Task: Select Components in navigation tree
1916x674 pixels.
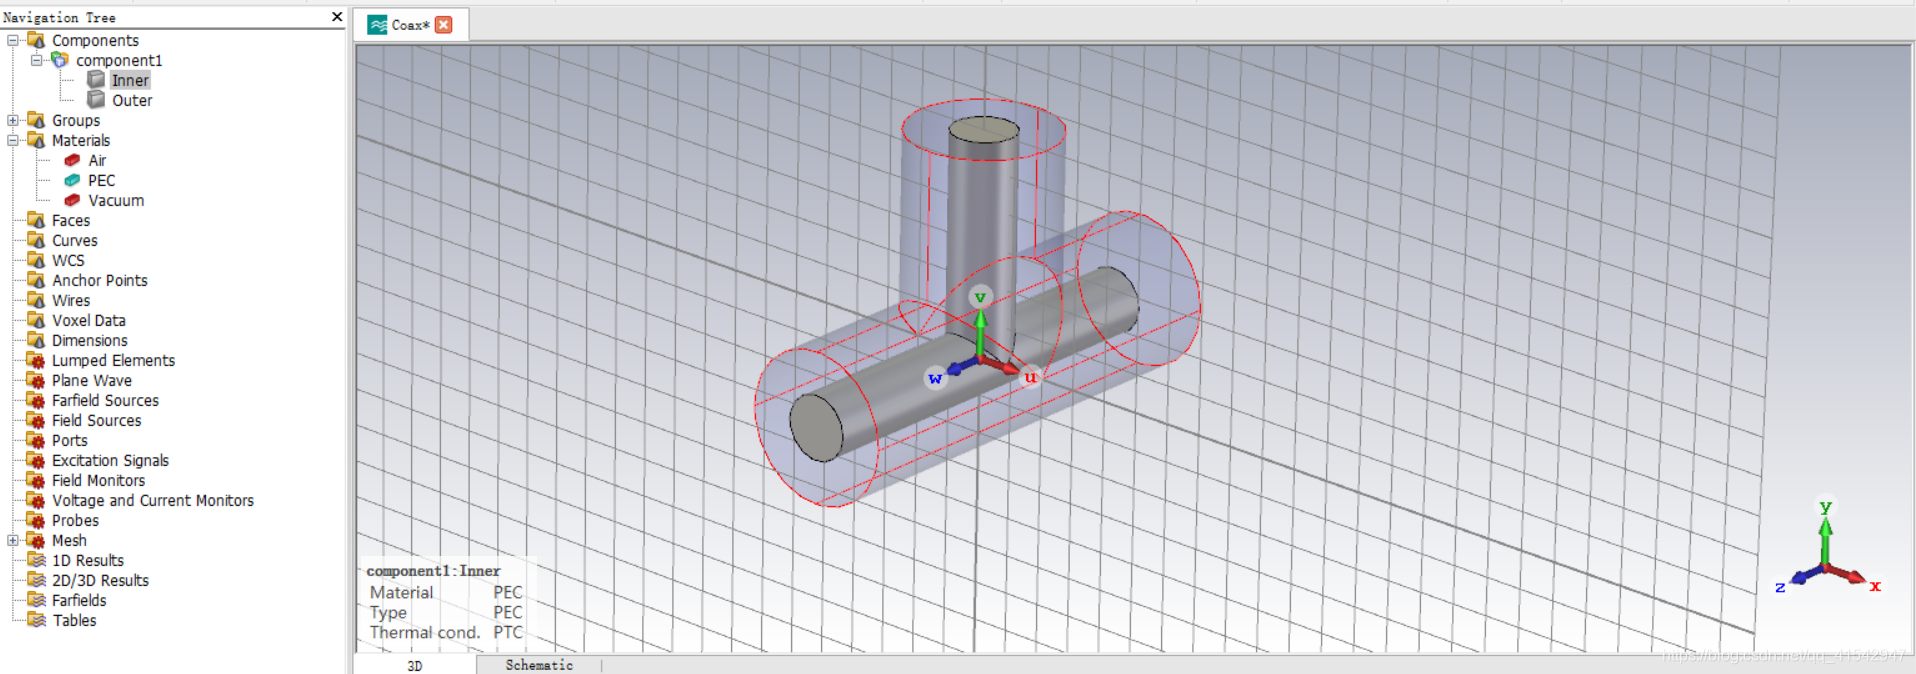Action: tap(95, 40)
